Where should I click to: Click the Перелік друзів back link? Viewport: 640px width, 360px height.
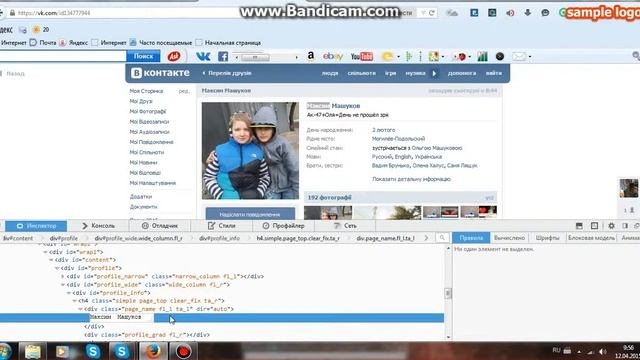pos(227,73)
